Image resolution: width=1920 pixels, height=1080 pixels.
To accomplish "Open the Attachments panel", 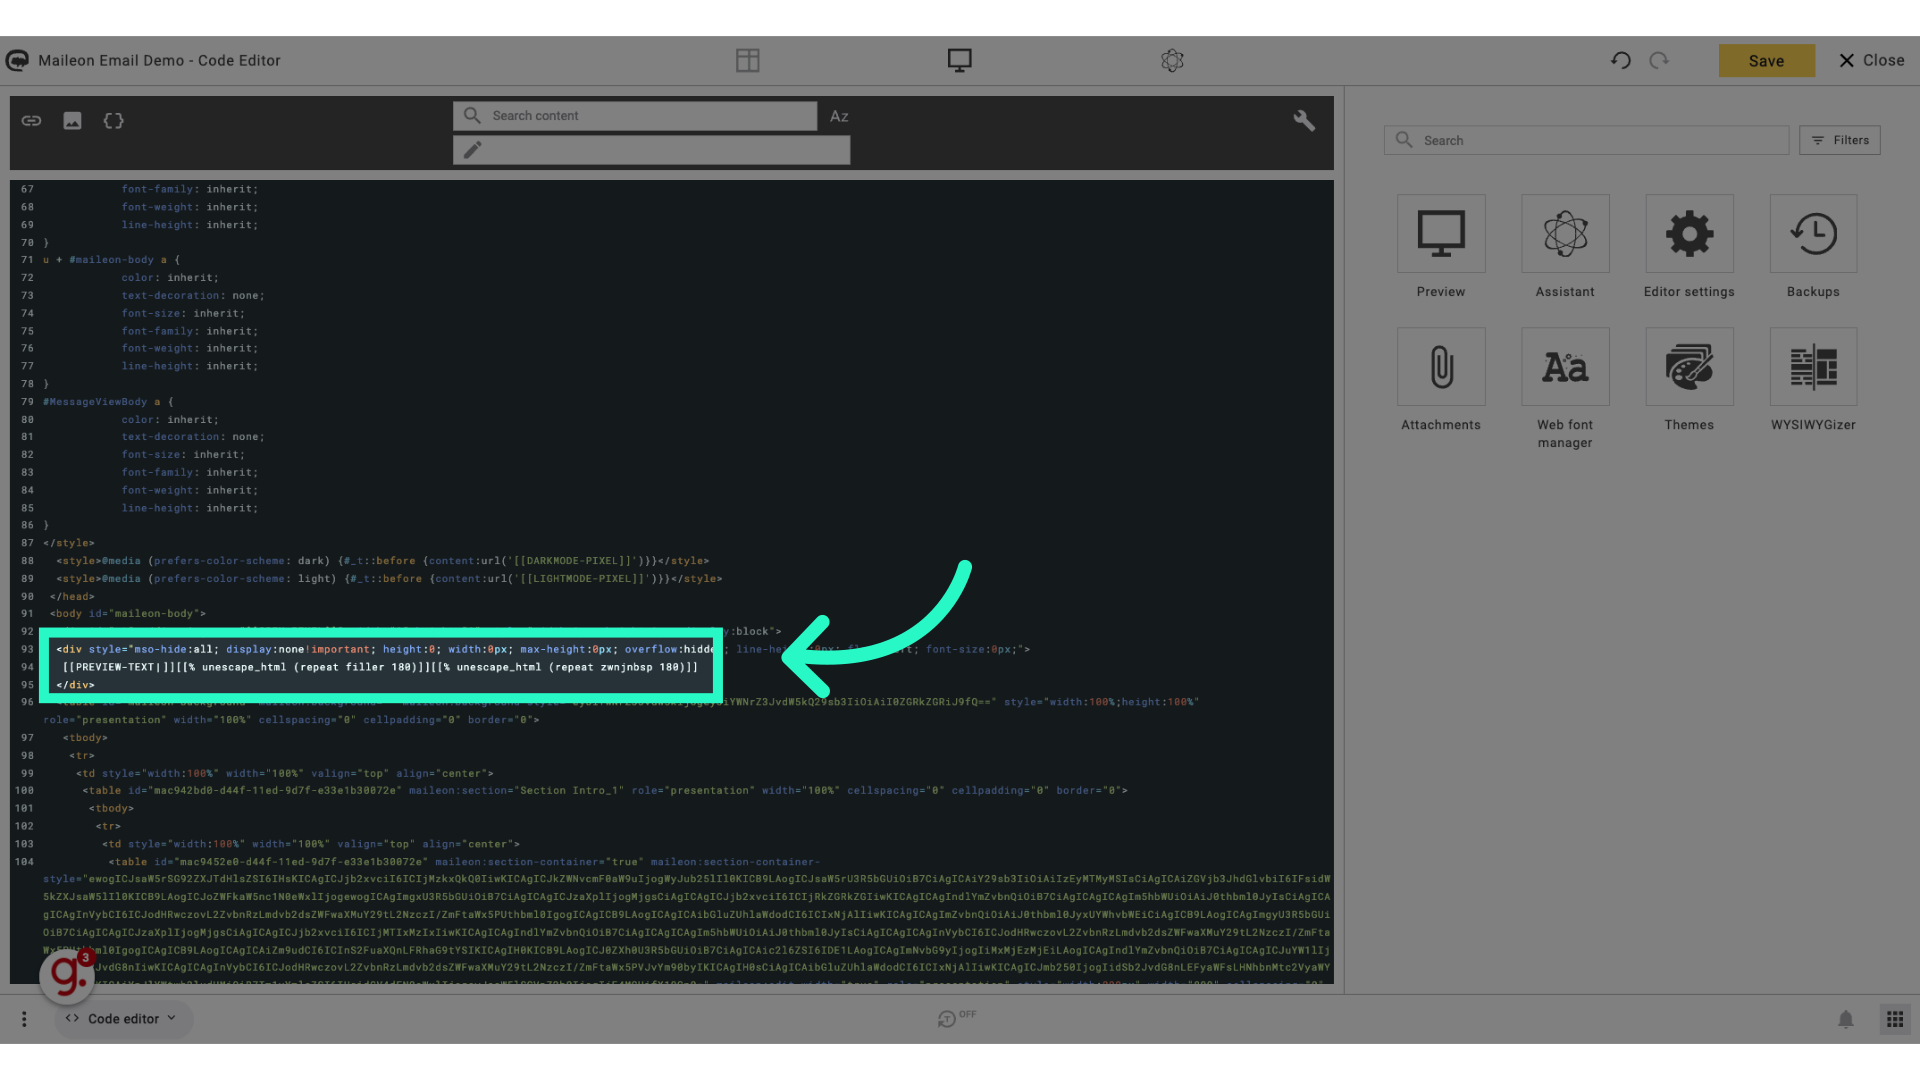I will point(1440,381).
